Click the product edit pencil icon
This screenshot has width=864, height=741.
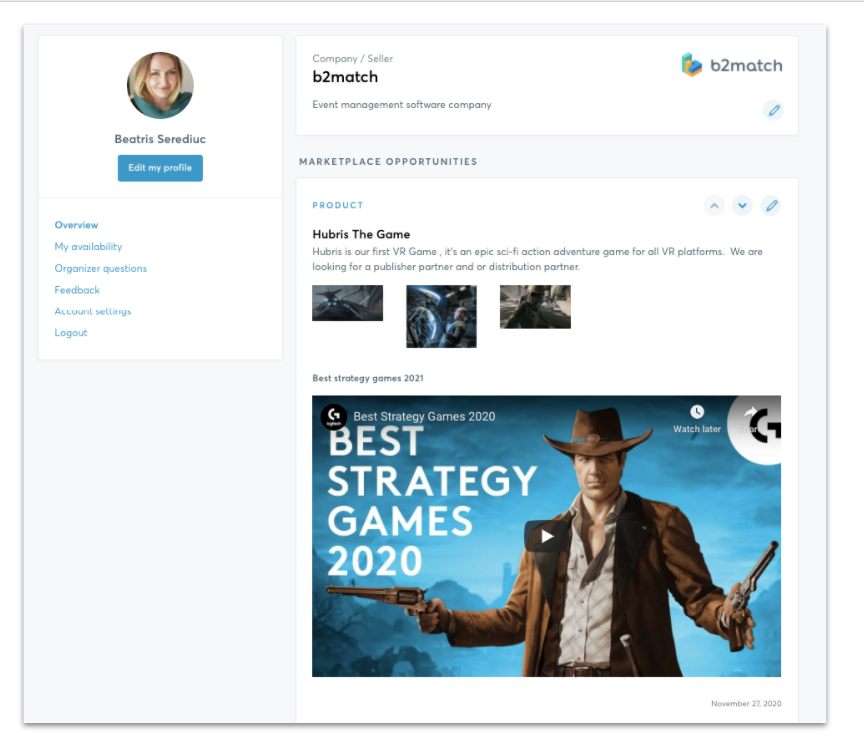click(771, 205)
